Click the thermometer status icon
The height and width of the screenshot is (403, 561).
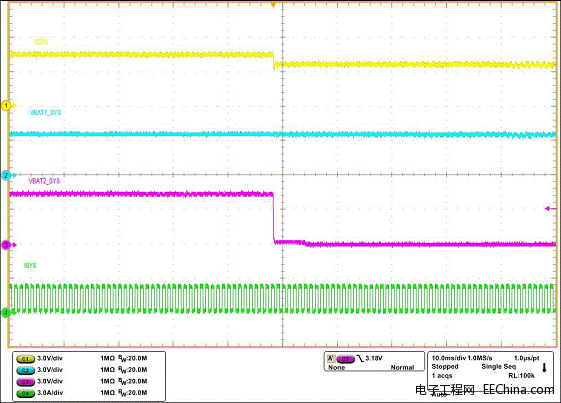(x=544, y=368)
